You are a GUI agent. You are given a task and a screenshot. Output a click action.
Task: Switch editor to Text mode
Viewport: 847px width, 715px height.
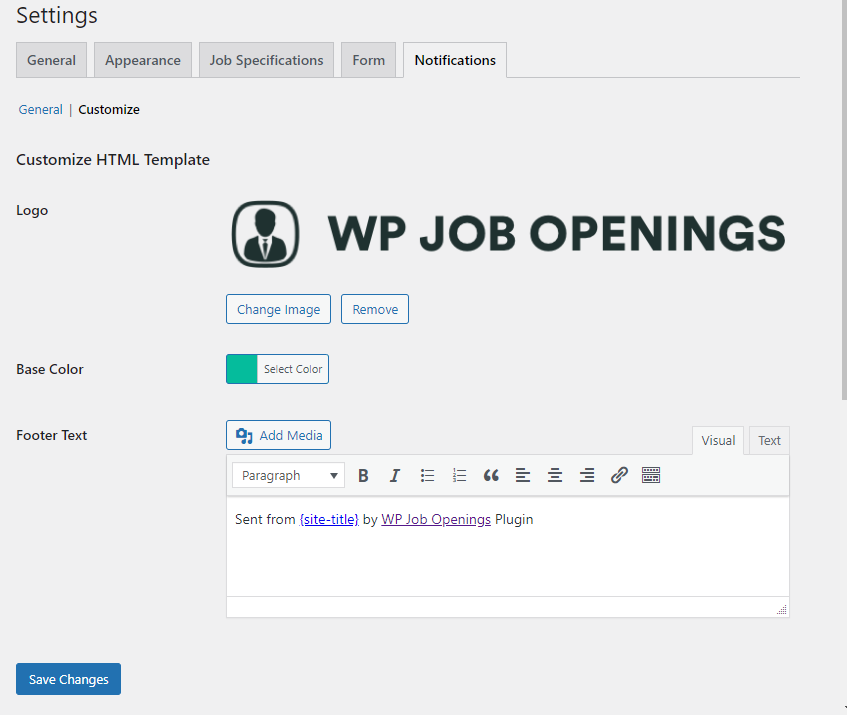[769, 441]
